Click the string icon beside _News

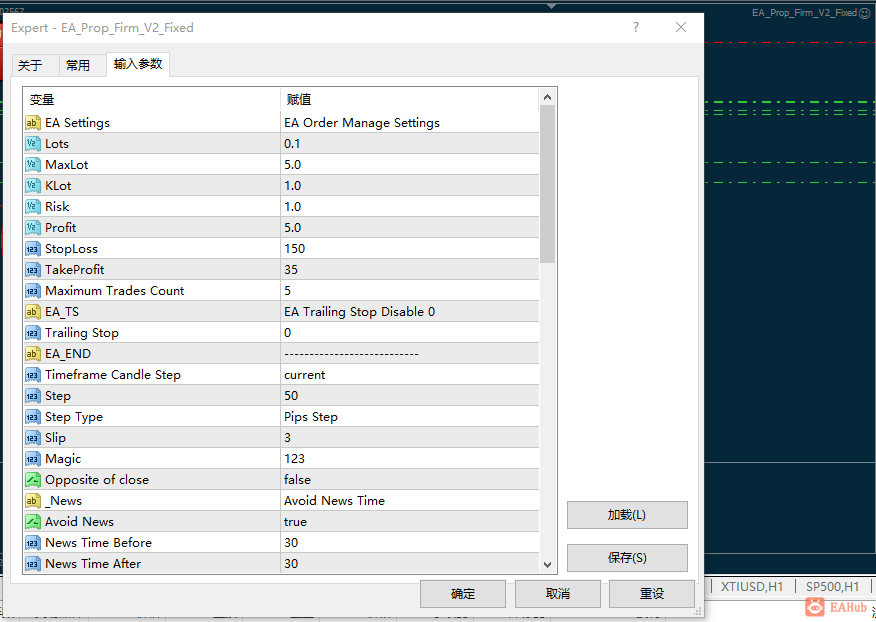[x=32, y=501]
